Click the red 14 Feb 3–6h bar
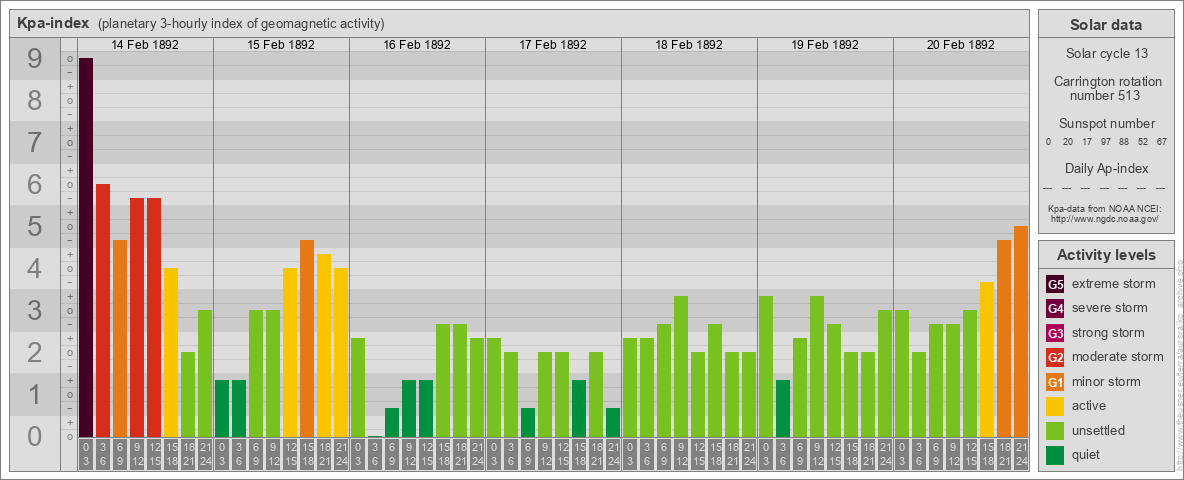Screen dimensions: 1184x480 tap(103, 310)
